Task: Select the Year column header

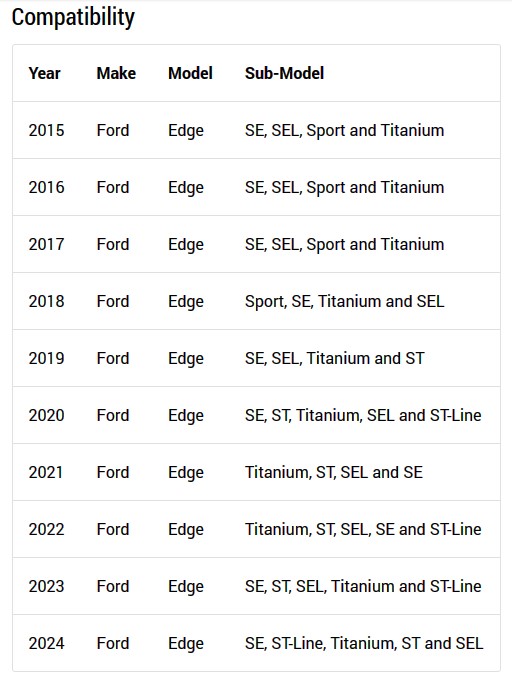Action: 44,73
